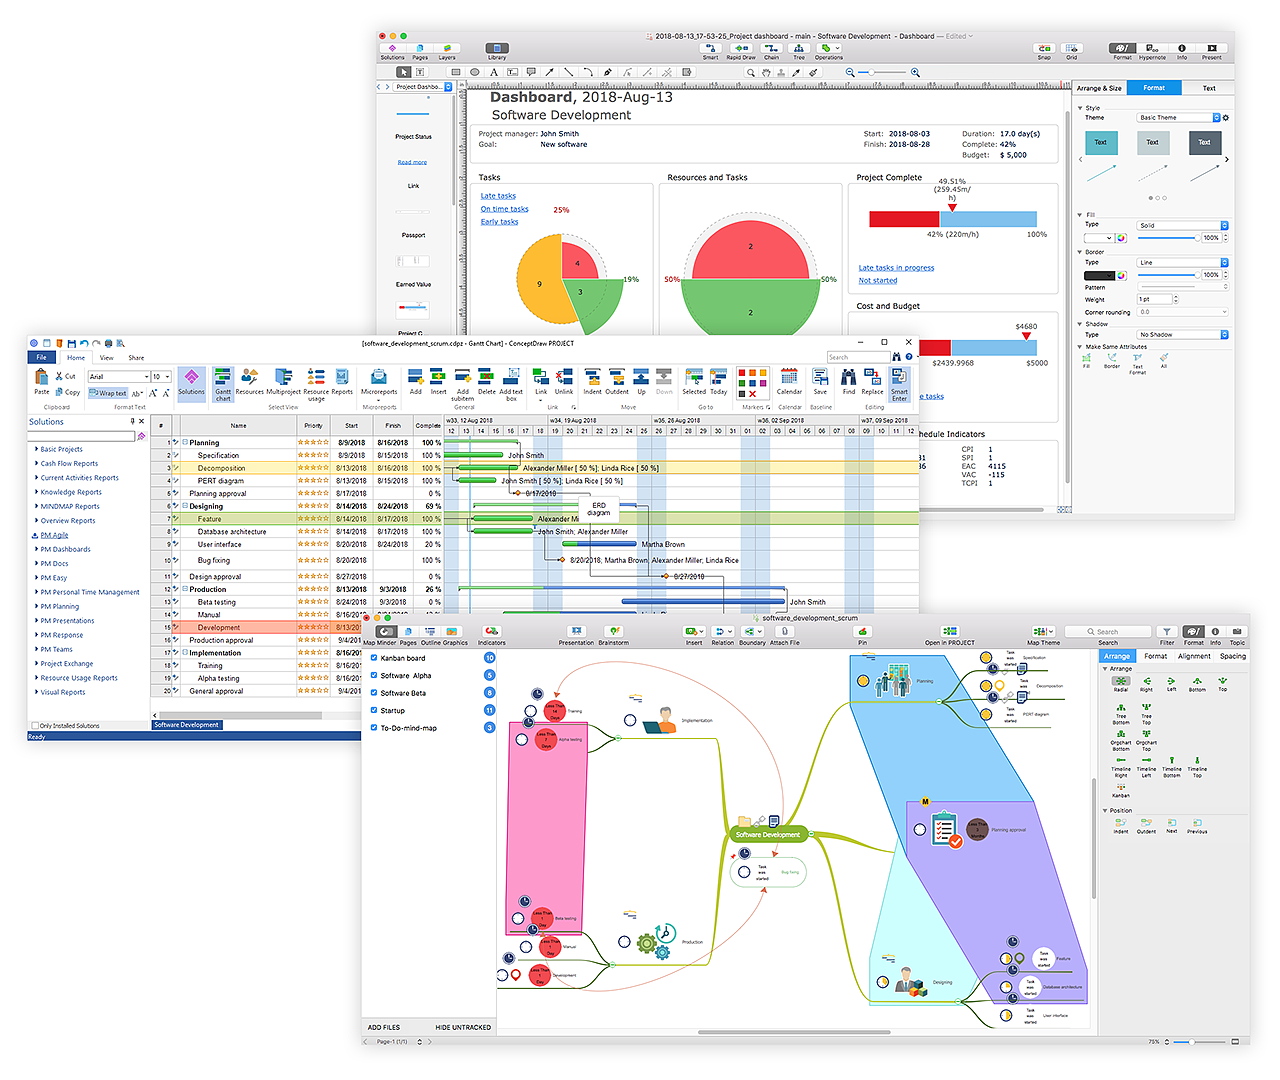The height and width of the screenshot is (1080, 1280).
Task: Click Solutions icon in Dashboard window toolbar
Action: (x=392, y=48)
